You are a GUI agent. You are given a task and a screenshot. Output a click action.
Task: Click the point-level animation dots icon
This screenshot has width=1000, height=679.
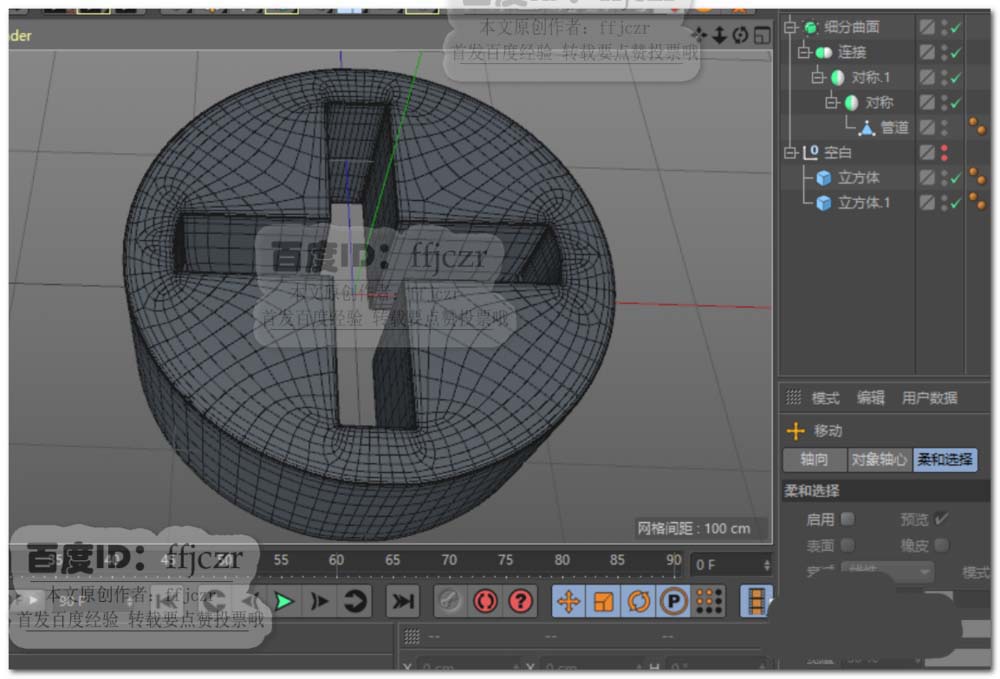[x=708, y=601]
